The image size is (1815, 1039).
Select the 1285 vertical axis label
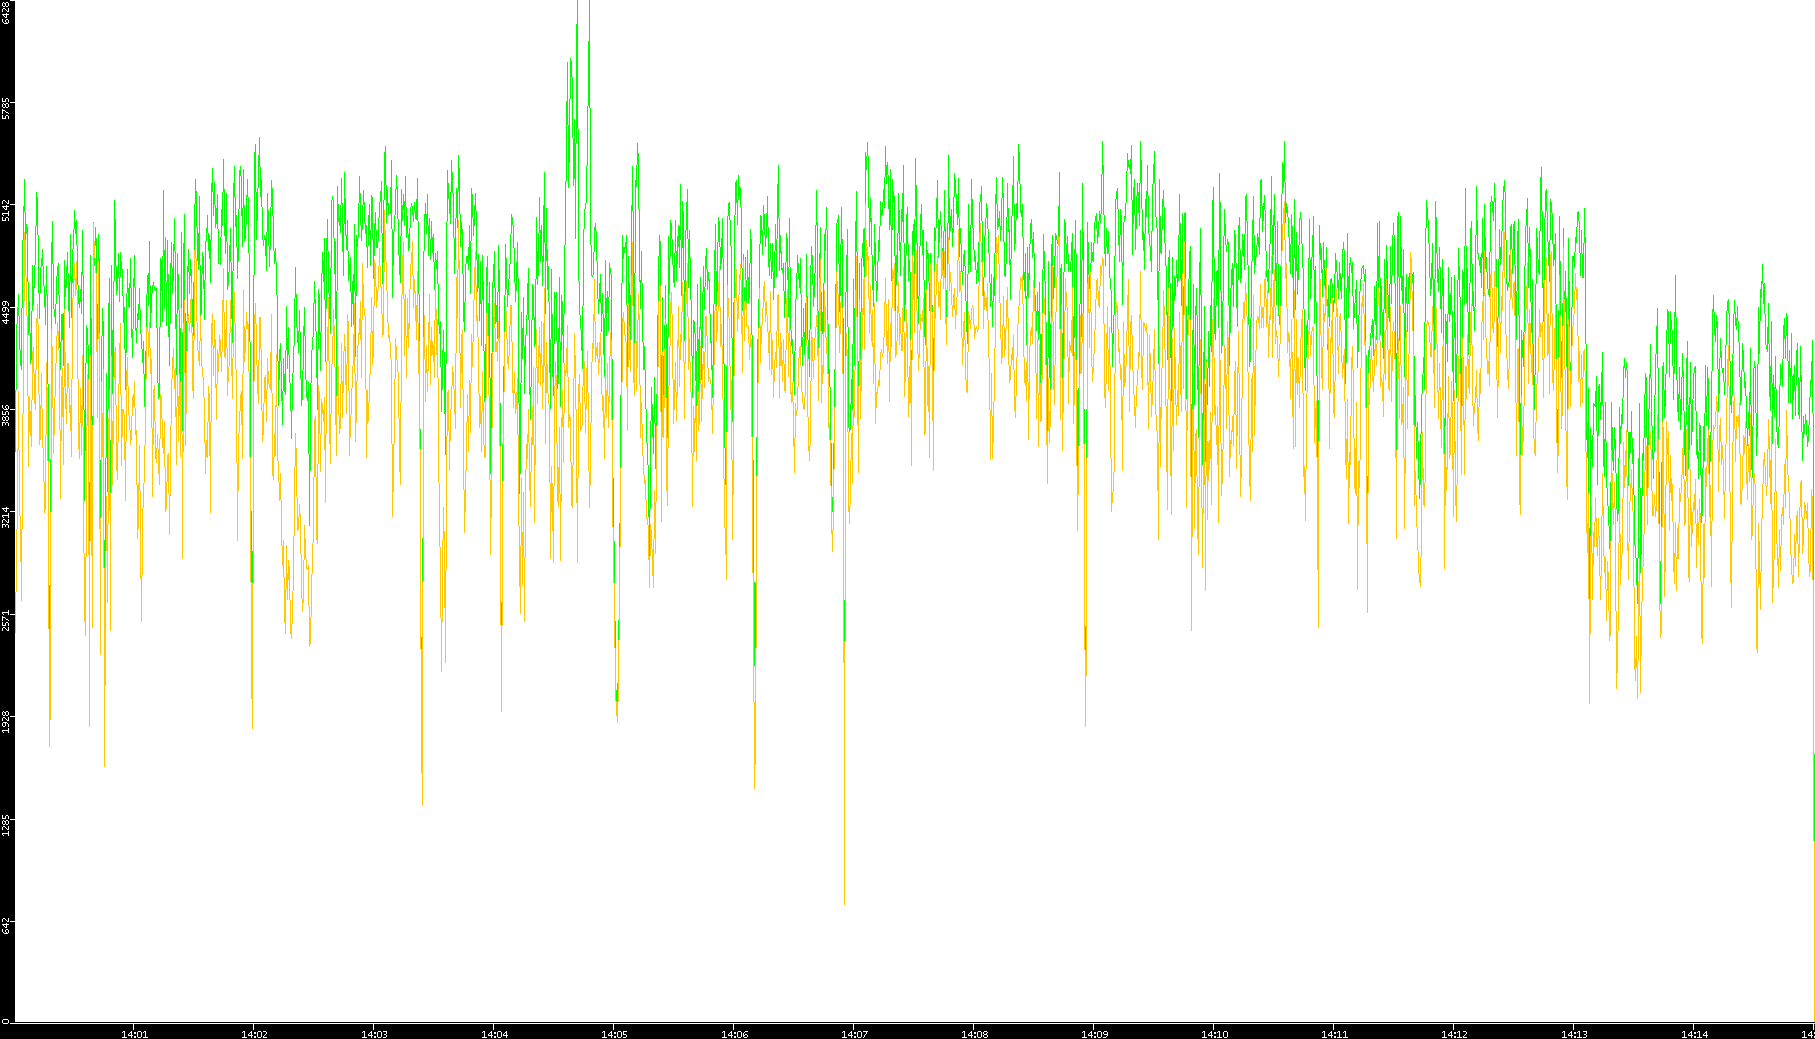click(6, 824)
